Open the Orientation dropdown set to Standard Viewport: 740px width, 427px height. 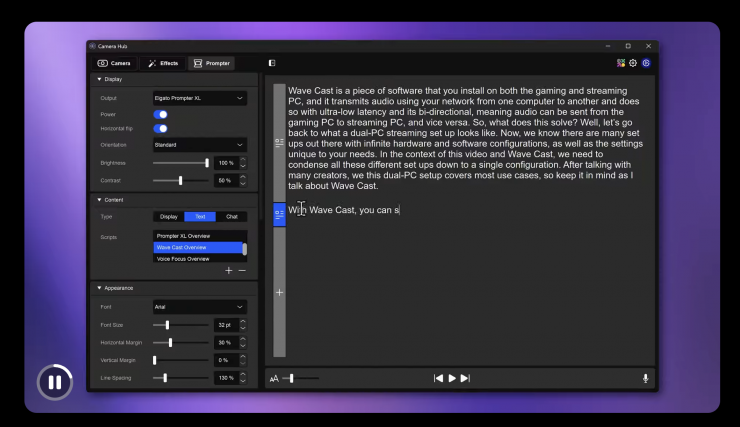click(199, 145)
